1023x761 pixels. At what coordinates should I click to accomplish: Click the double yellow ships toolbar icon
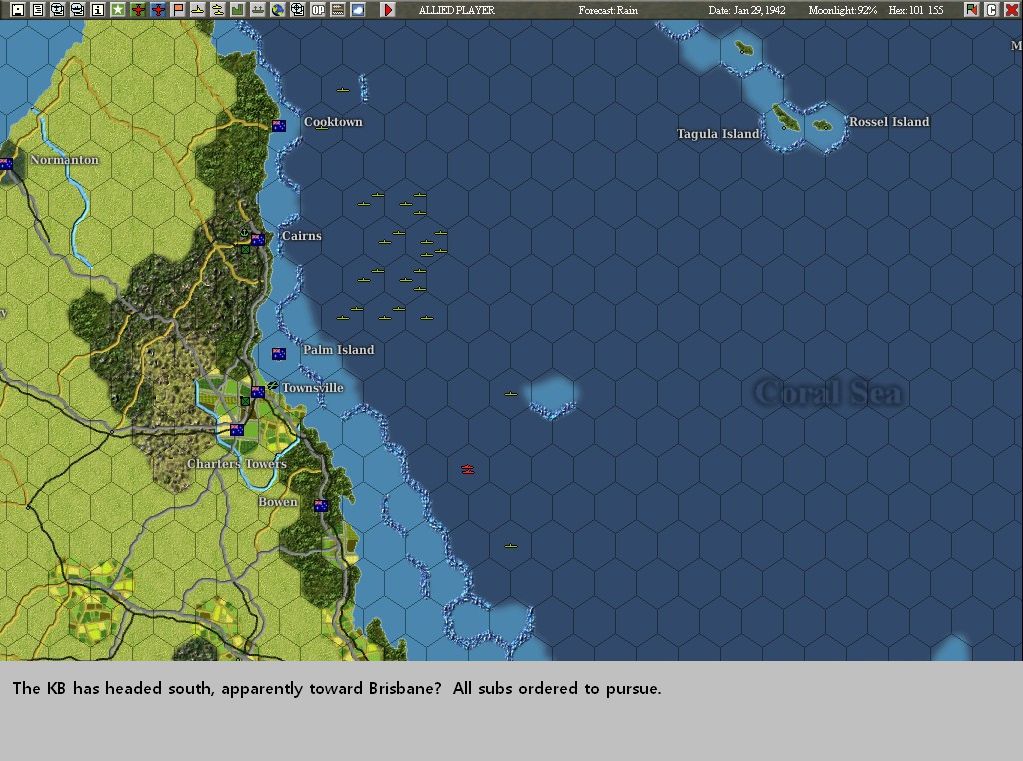tap(217, 10)
